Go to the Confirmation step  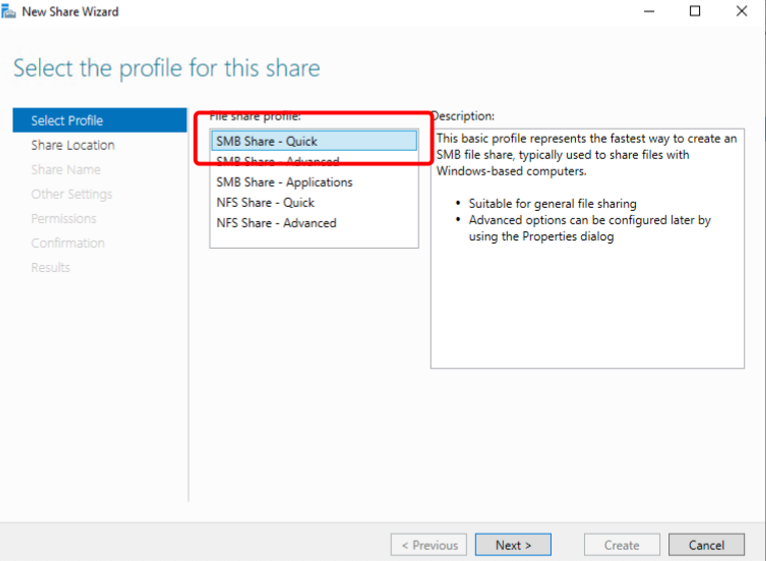(68, 243)
